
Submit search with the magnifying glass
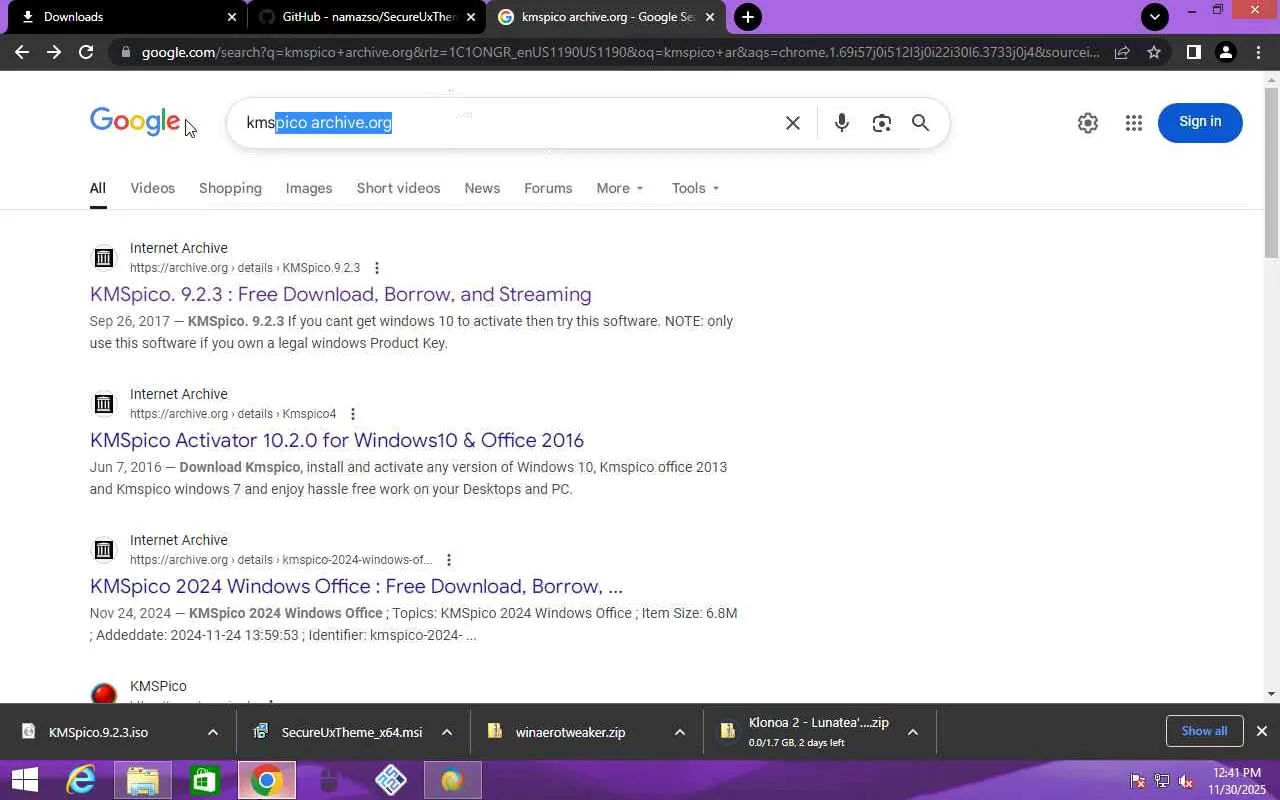pyautogui.click(x=920, y=123)
